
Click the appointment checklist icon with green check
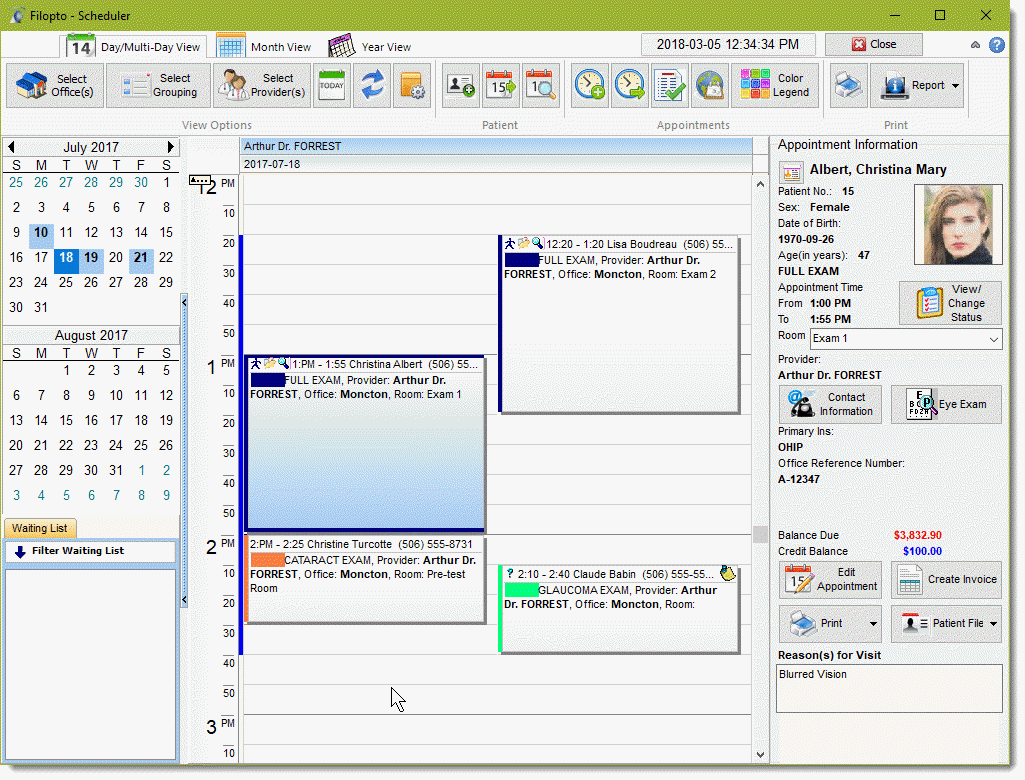click(x=669, y=86)
